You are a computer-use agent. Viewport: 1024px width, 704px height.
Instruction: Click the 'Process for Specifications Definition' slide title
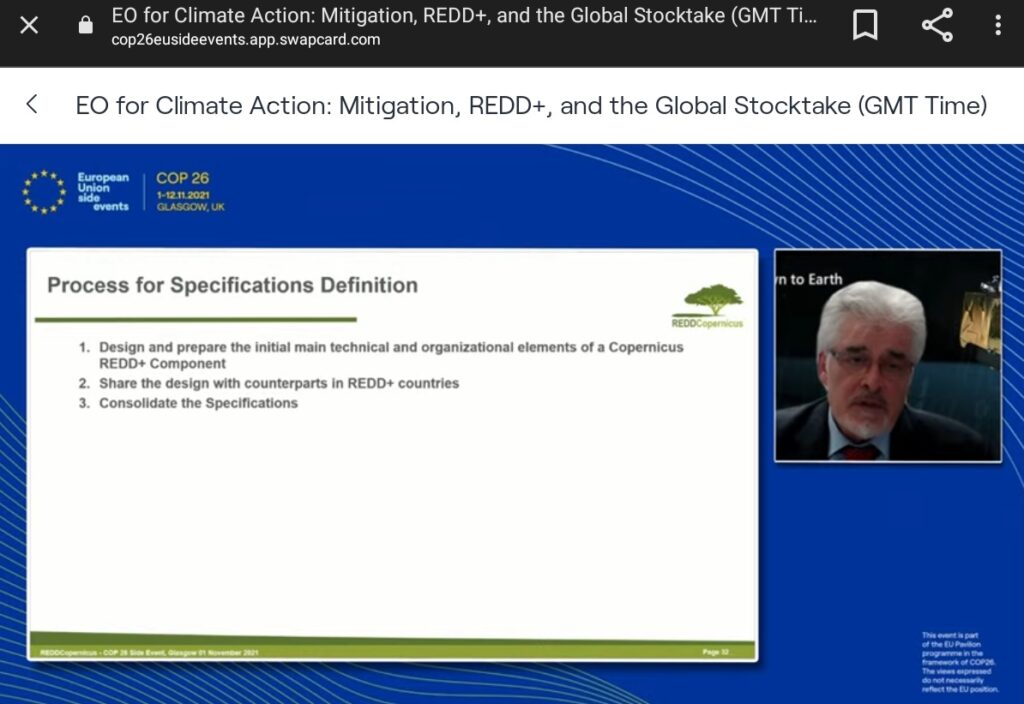[233, 286]
